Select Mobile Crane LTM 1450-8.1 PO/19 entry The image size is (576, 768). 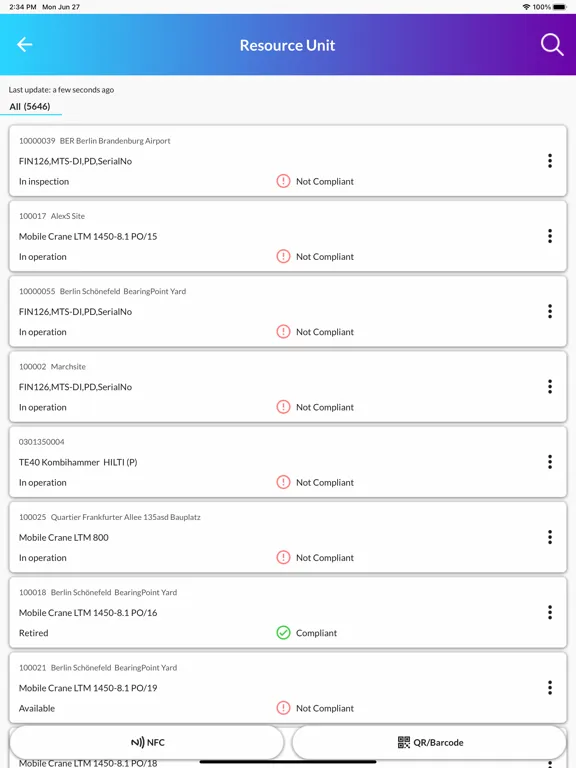click(288, 688)
